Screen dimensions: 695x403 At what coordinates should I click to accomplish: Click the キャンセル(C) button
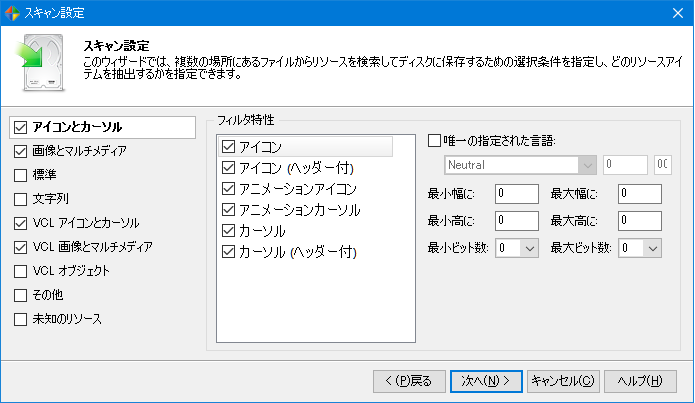(563, 381)
